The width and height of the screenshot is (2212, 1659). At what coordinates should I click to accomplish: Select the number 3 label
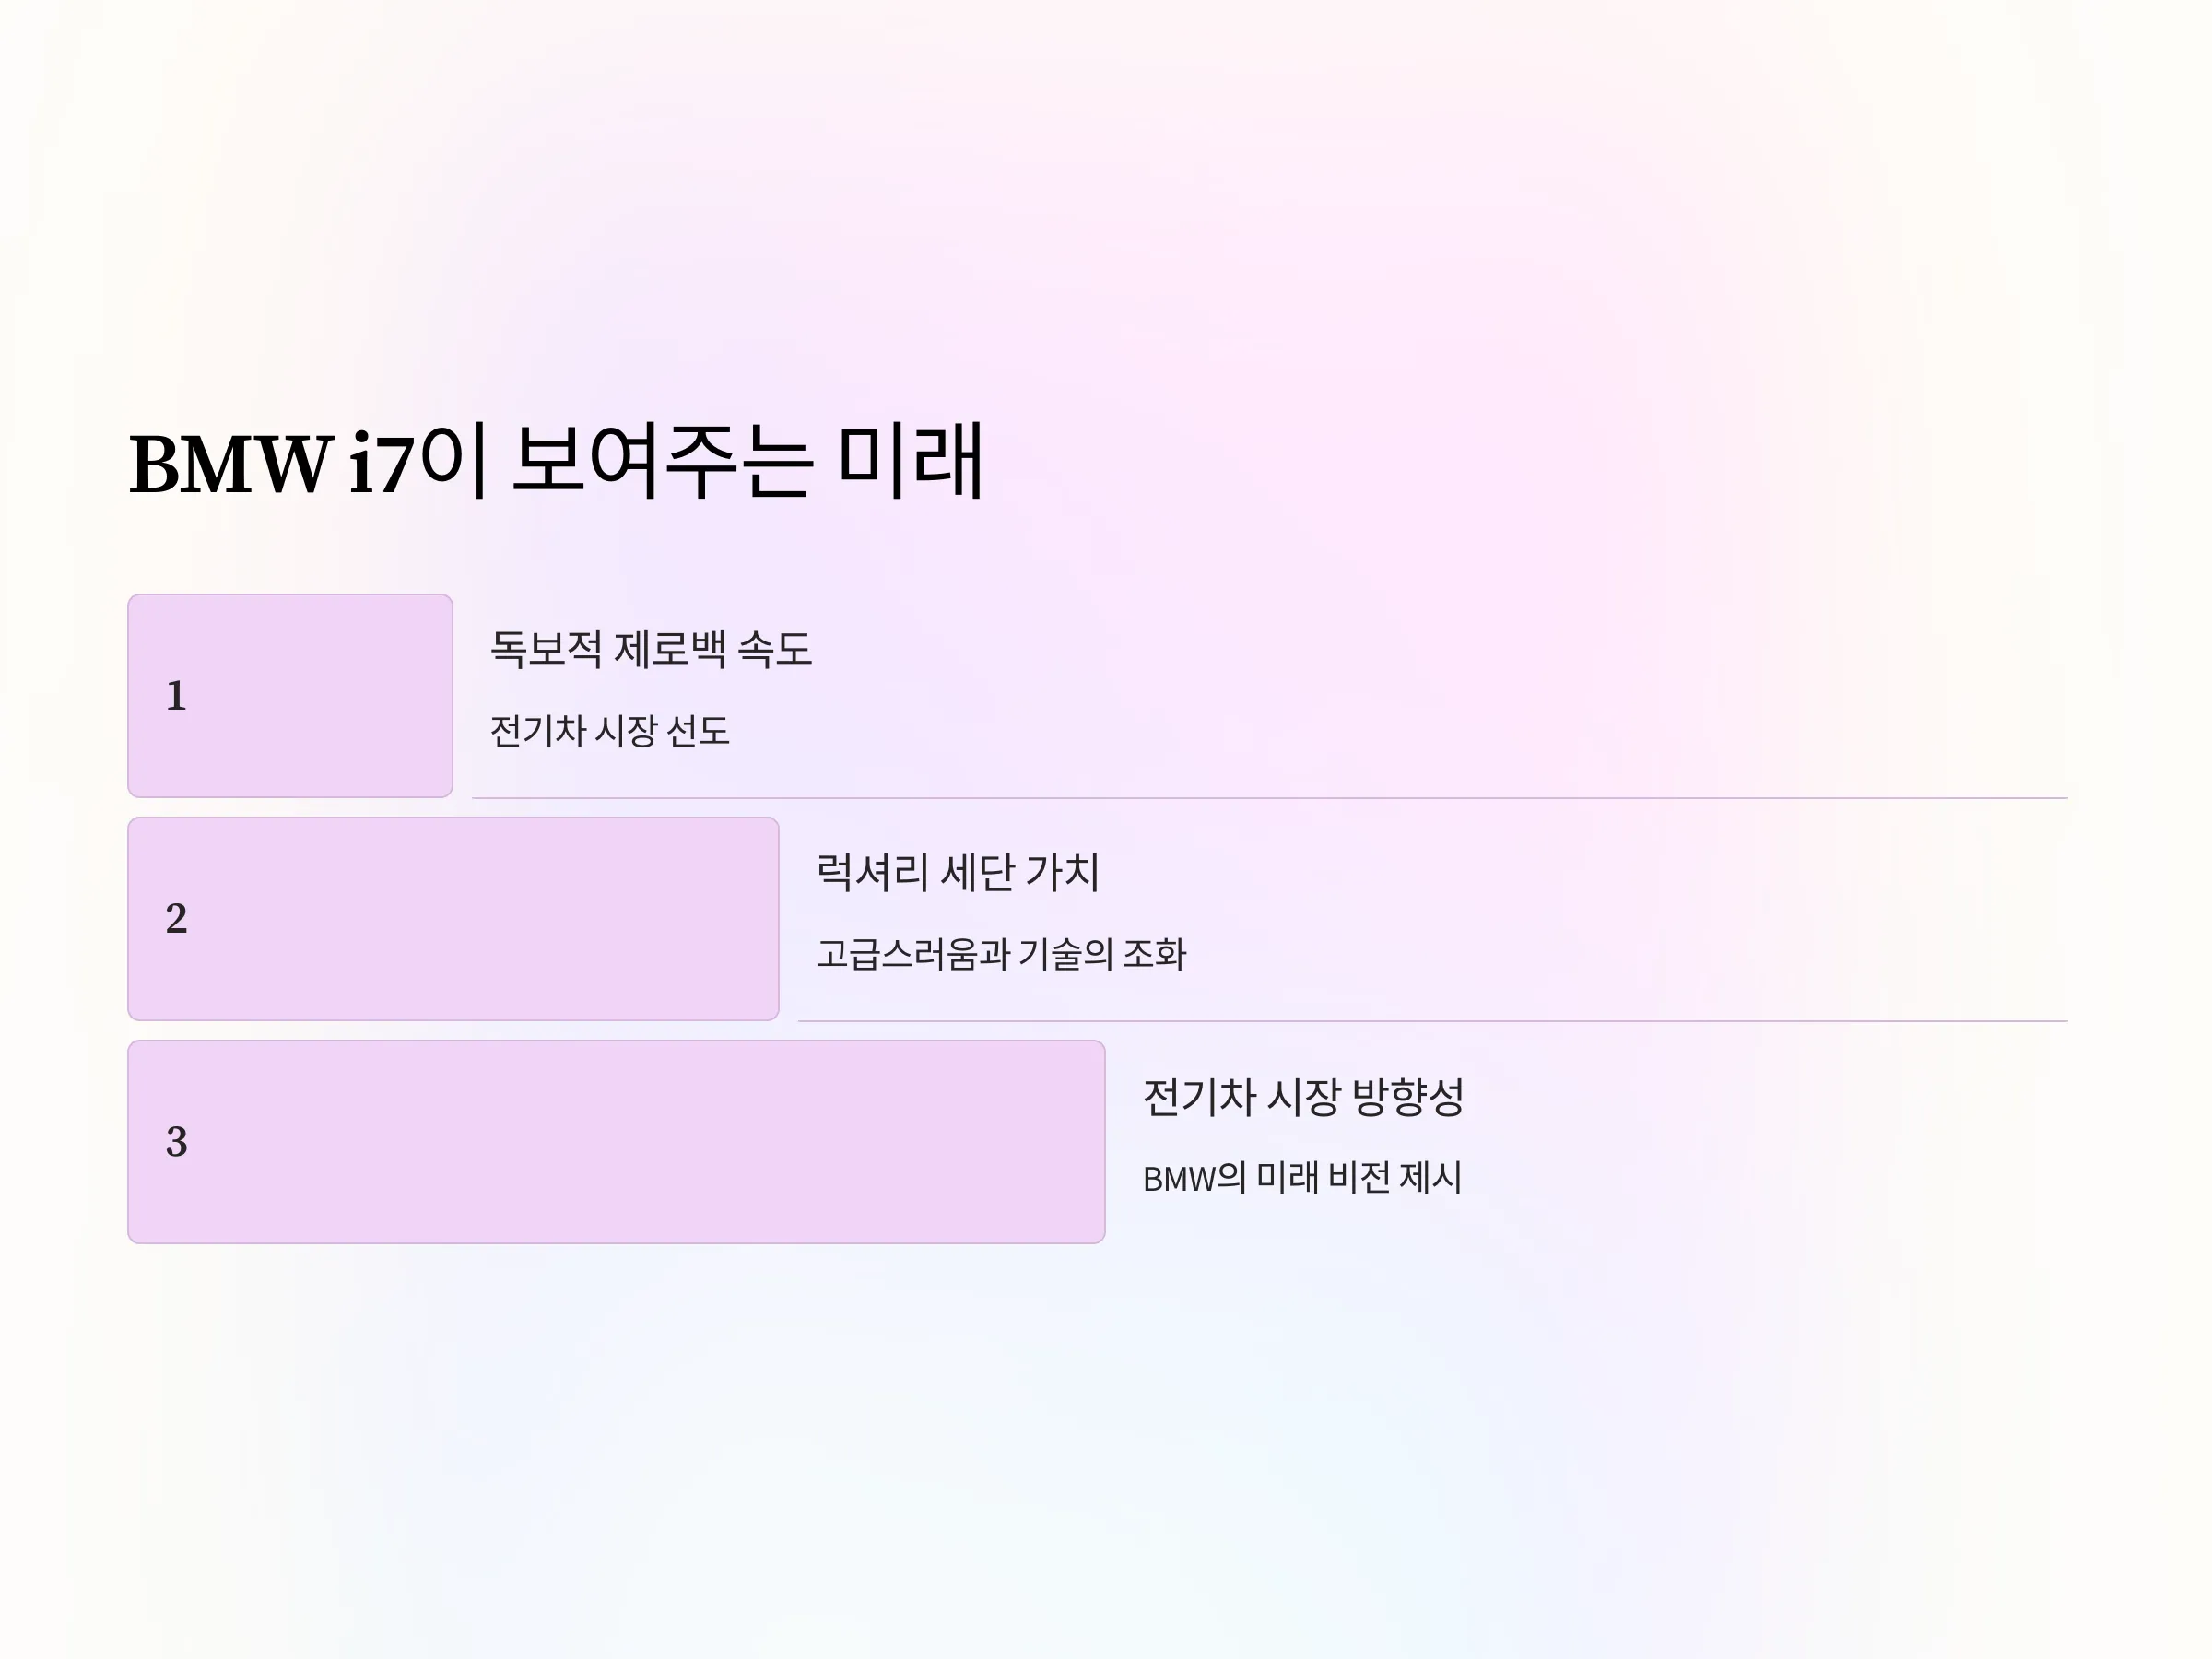click(176, 1142)
